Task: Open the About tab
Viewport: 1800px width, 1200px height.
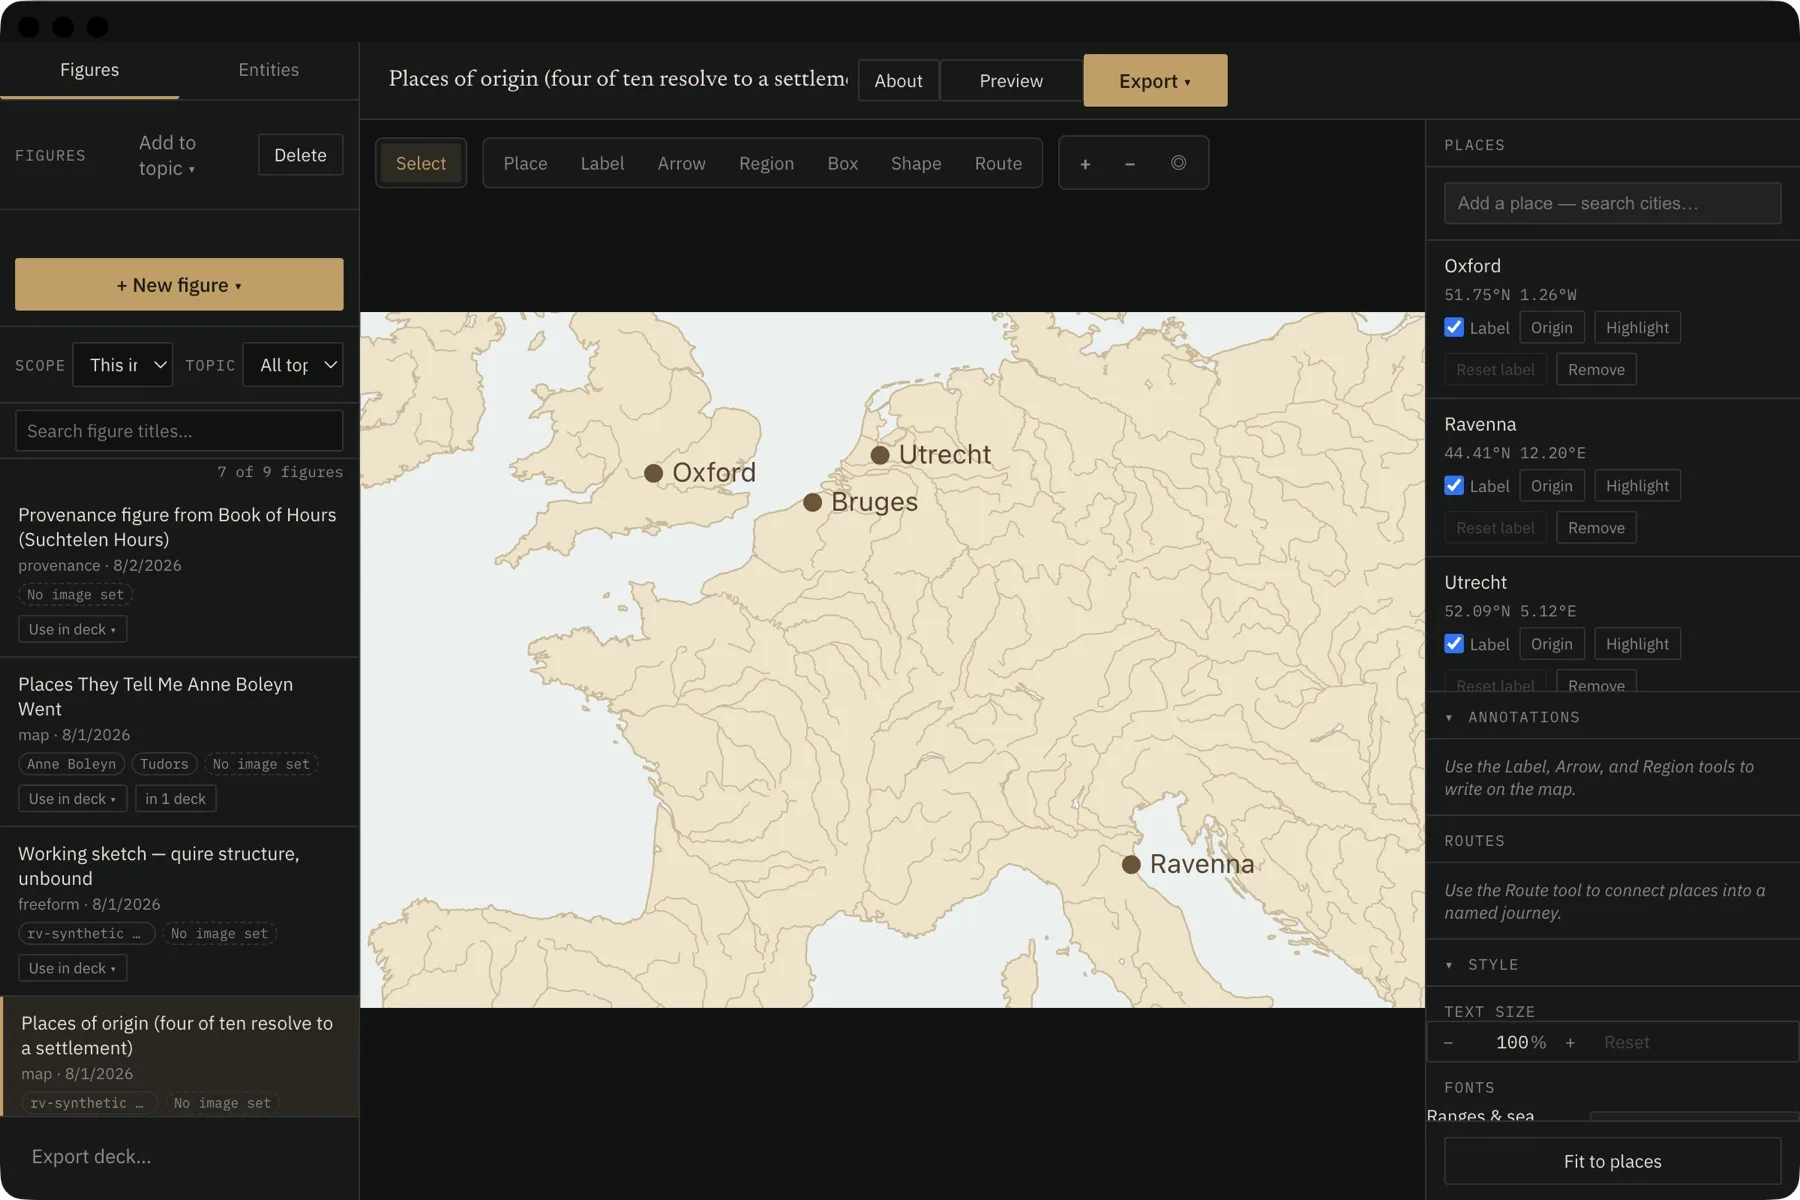Action: pos(898,80)
